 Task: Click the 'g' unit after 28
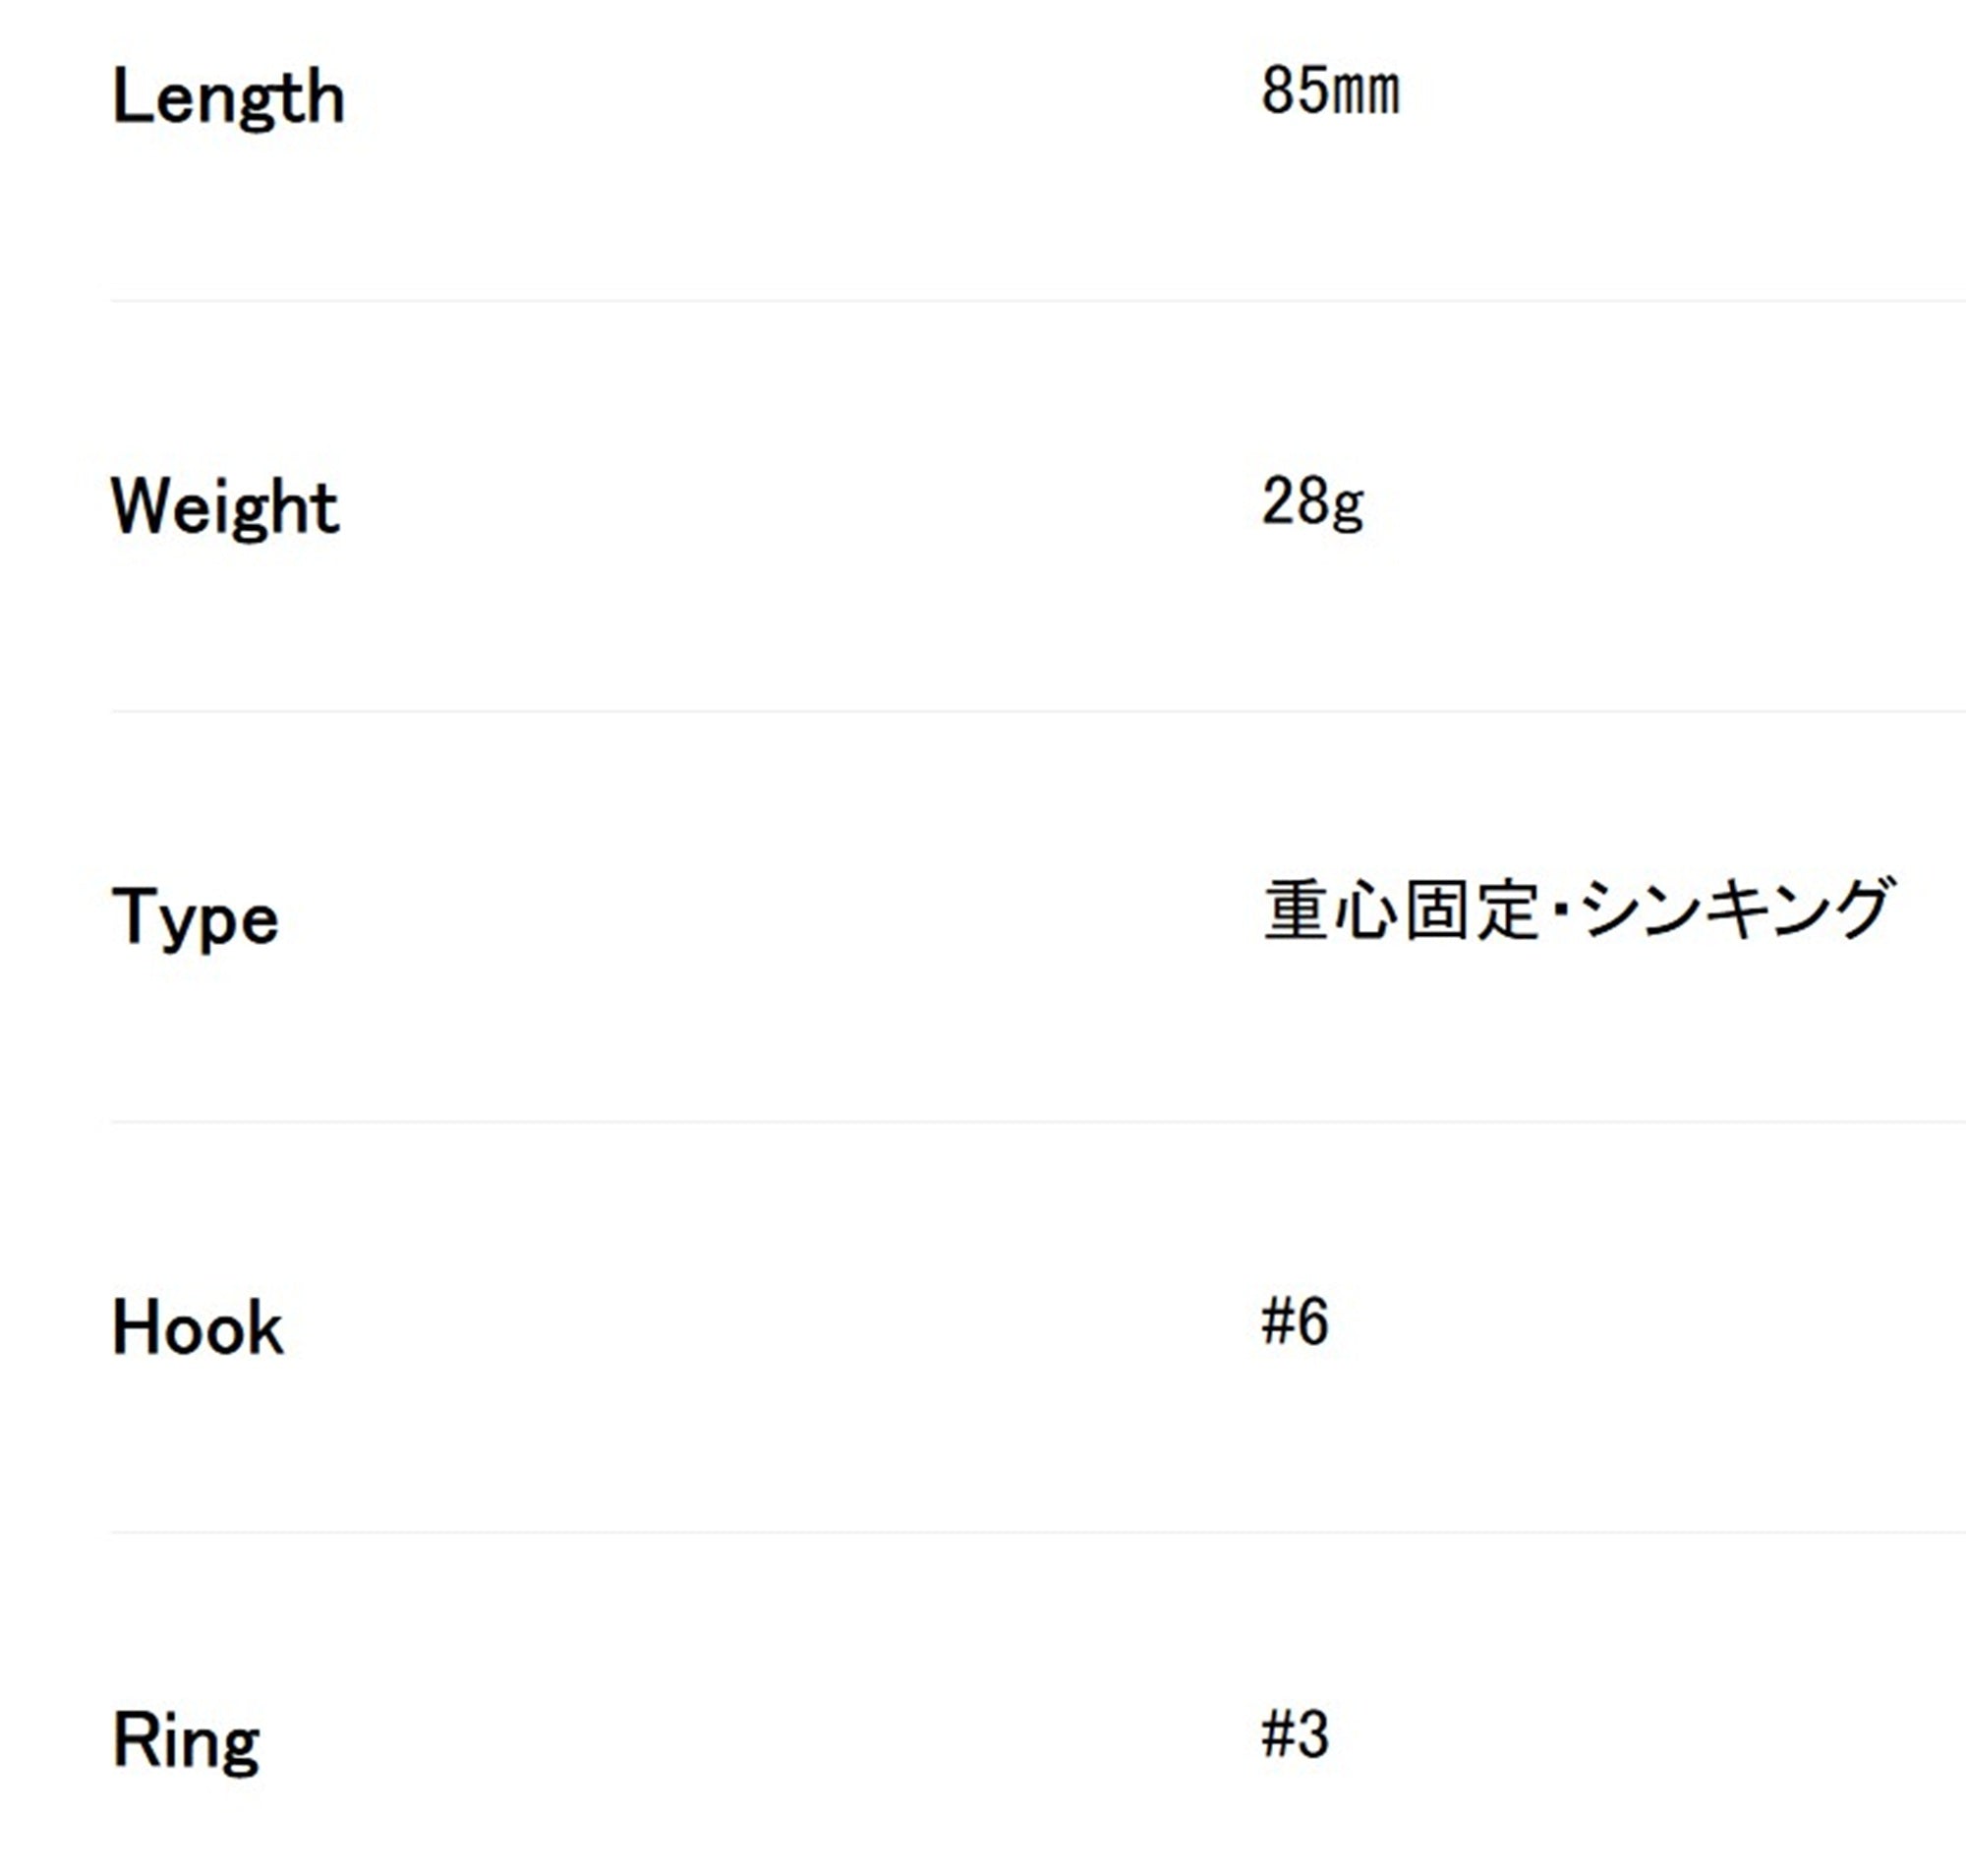click(x=1348, y=510)
